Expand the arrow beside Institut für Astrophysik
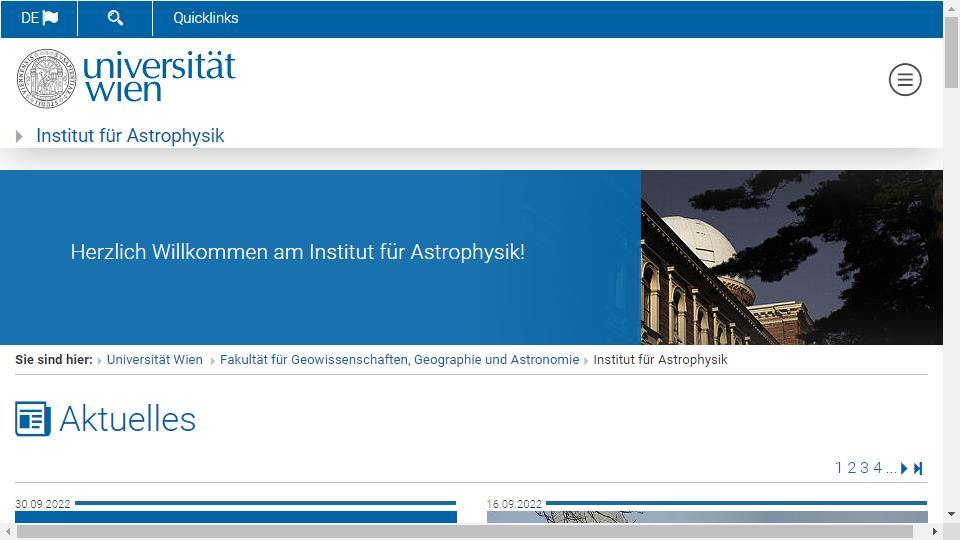The width and height of the screenshot is (960, 540). pos(19,136)
